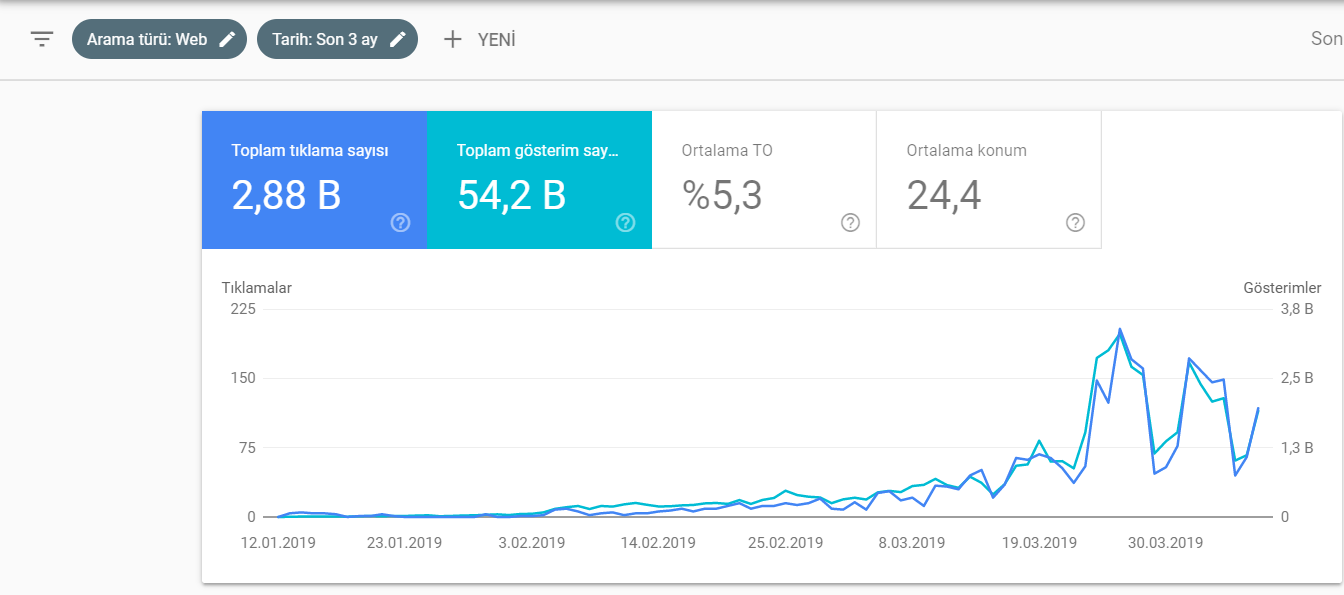The image size is (1344, 595).
Task: Open help icon on Ortalama TO card
Action: coord(851,222)
